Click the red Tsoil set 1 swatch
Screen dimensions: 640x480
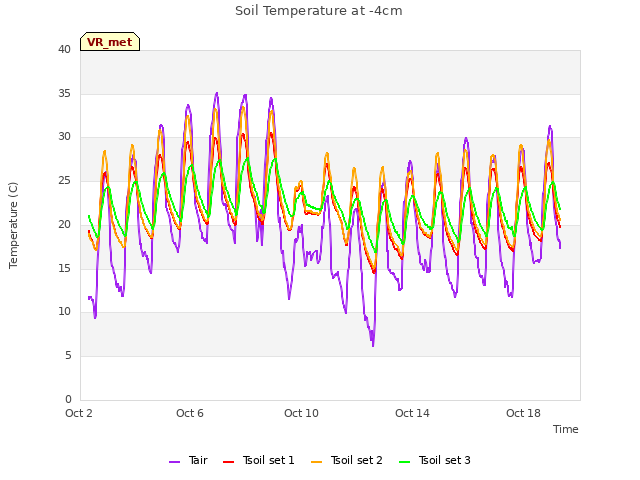[229, 462]
